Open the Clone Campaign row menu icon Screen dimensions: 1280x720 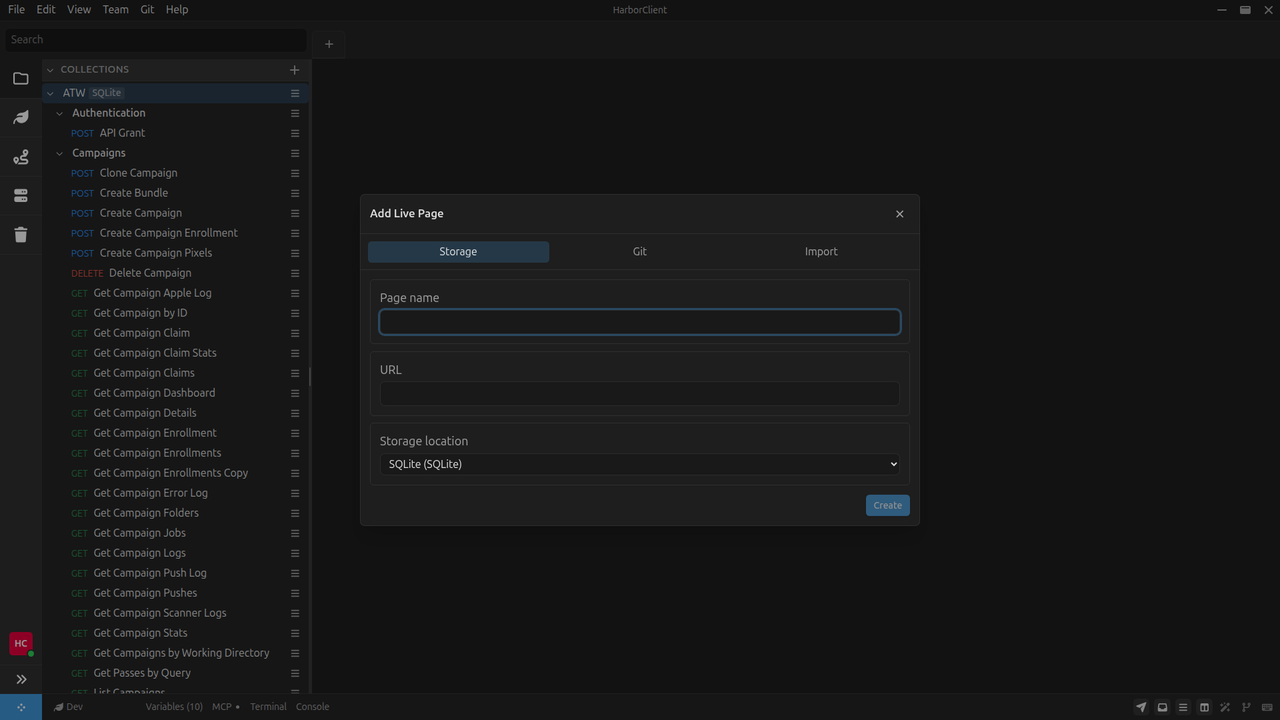[295, 173]
